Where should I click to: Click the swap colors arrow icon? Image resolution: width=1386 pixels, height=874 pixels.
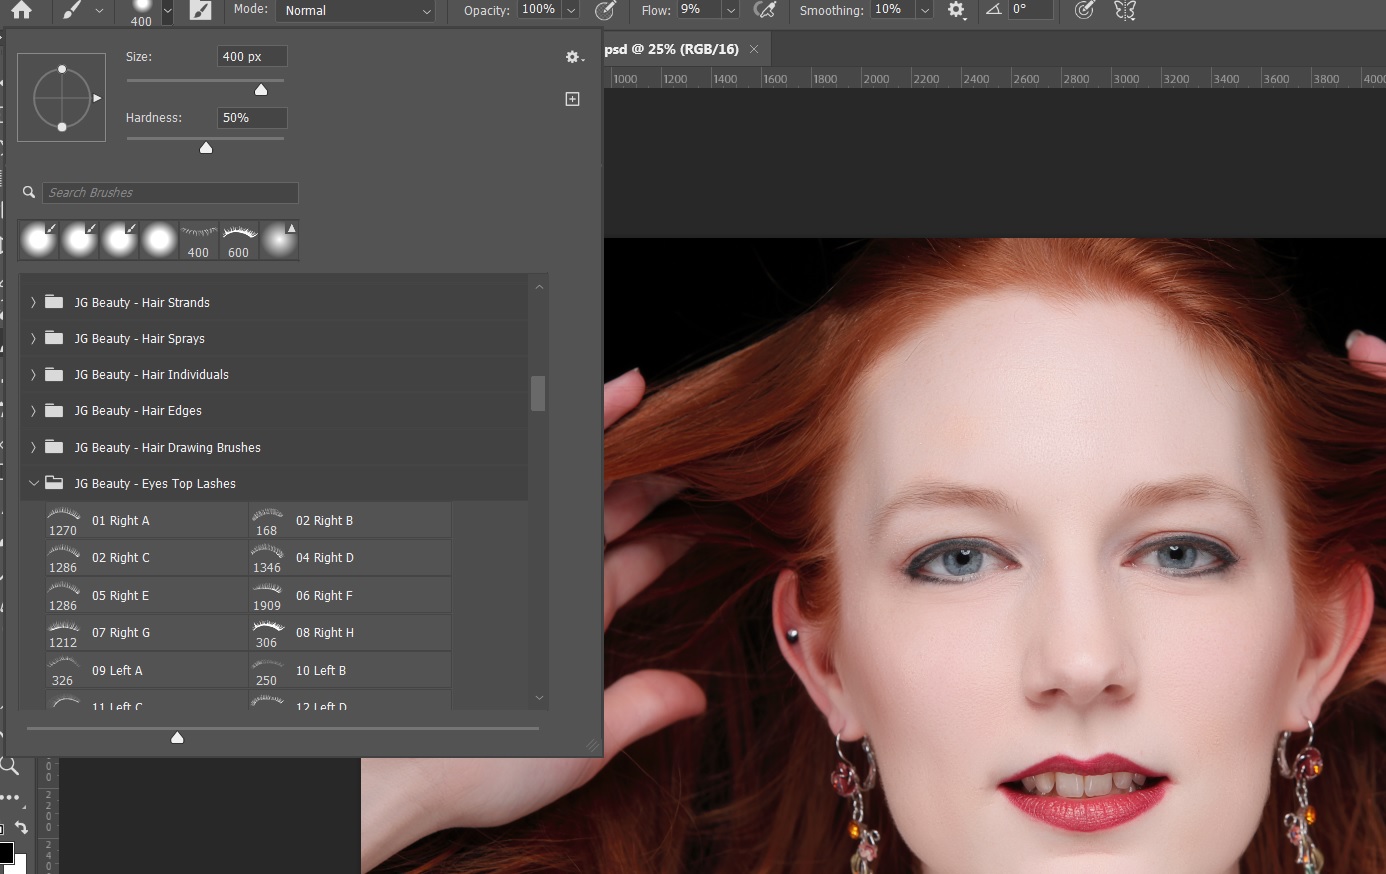pyautogui.click(x=21, y=828)
